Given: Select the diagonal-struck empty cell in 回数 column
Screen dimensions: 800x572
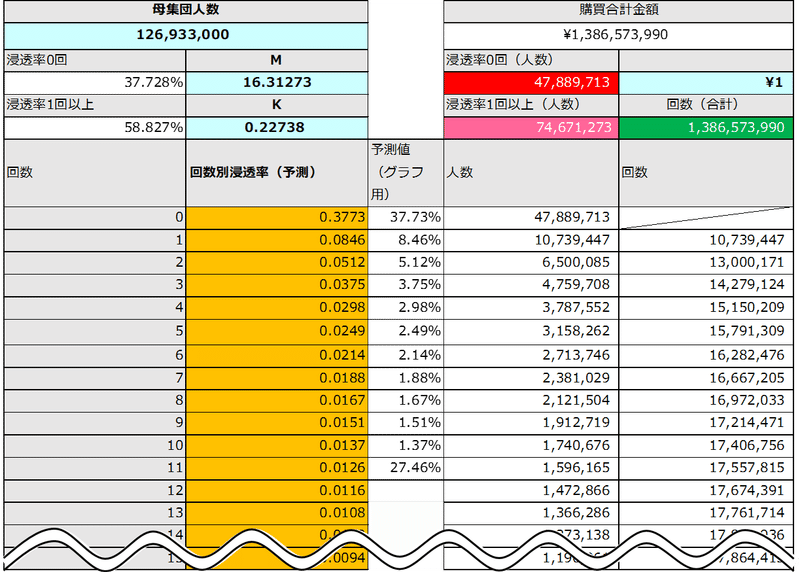Looking at the screenshot, I should (706, 218).
